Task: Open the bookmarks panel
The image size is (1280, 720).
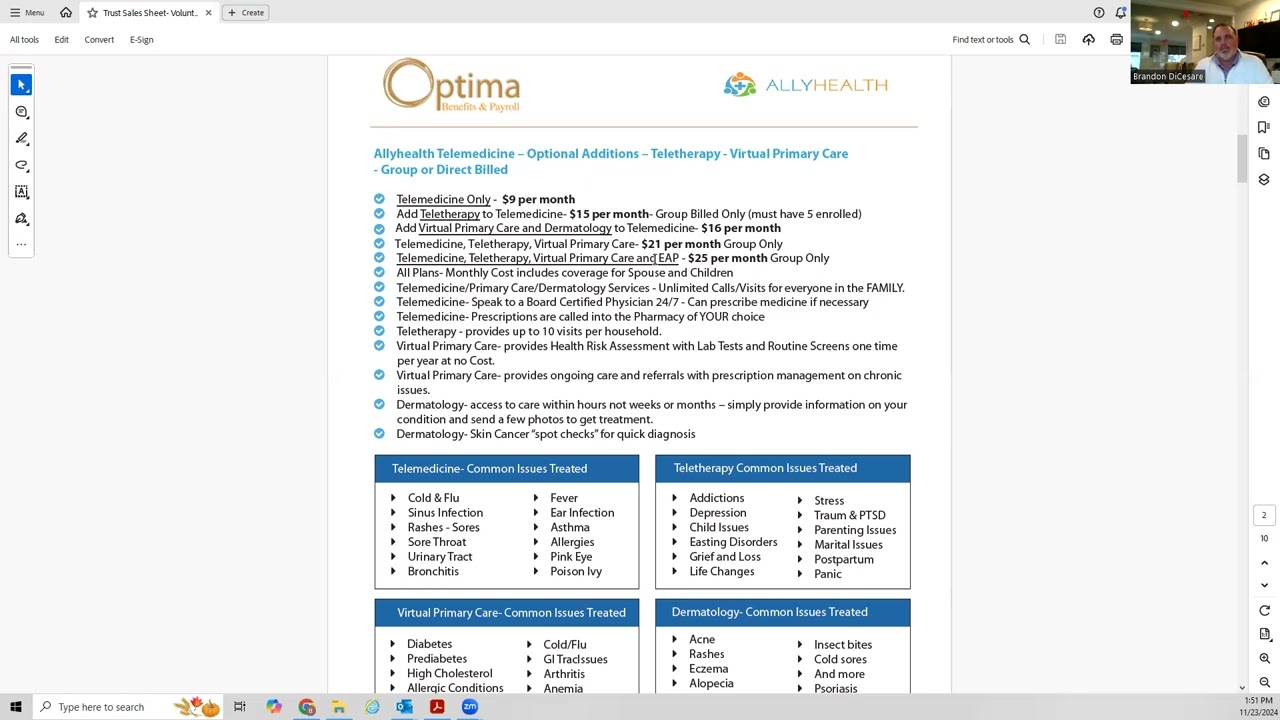Action: point(1264,127)
